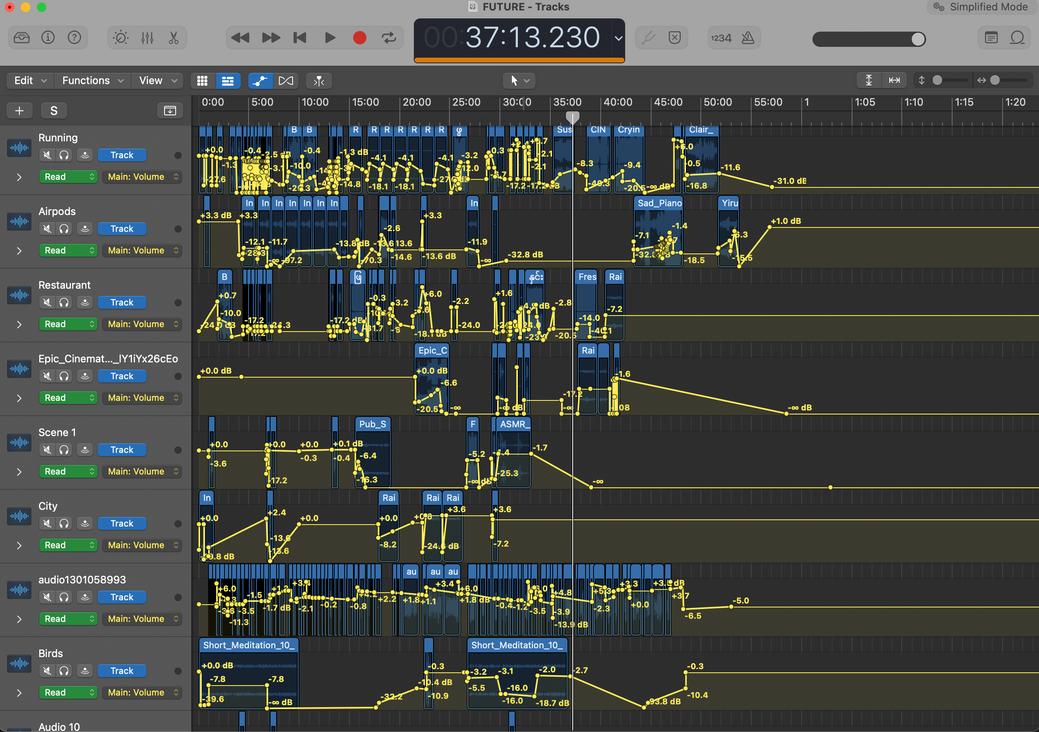Image resolution: width=1039 pixels, height=732 pixels.
Task: Click the Solo clear X icon
Action: pyautogui.click(x=675, y=38)
